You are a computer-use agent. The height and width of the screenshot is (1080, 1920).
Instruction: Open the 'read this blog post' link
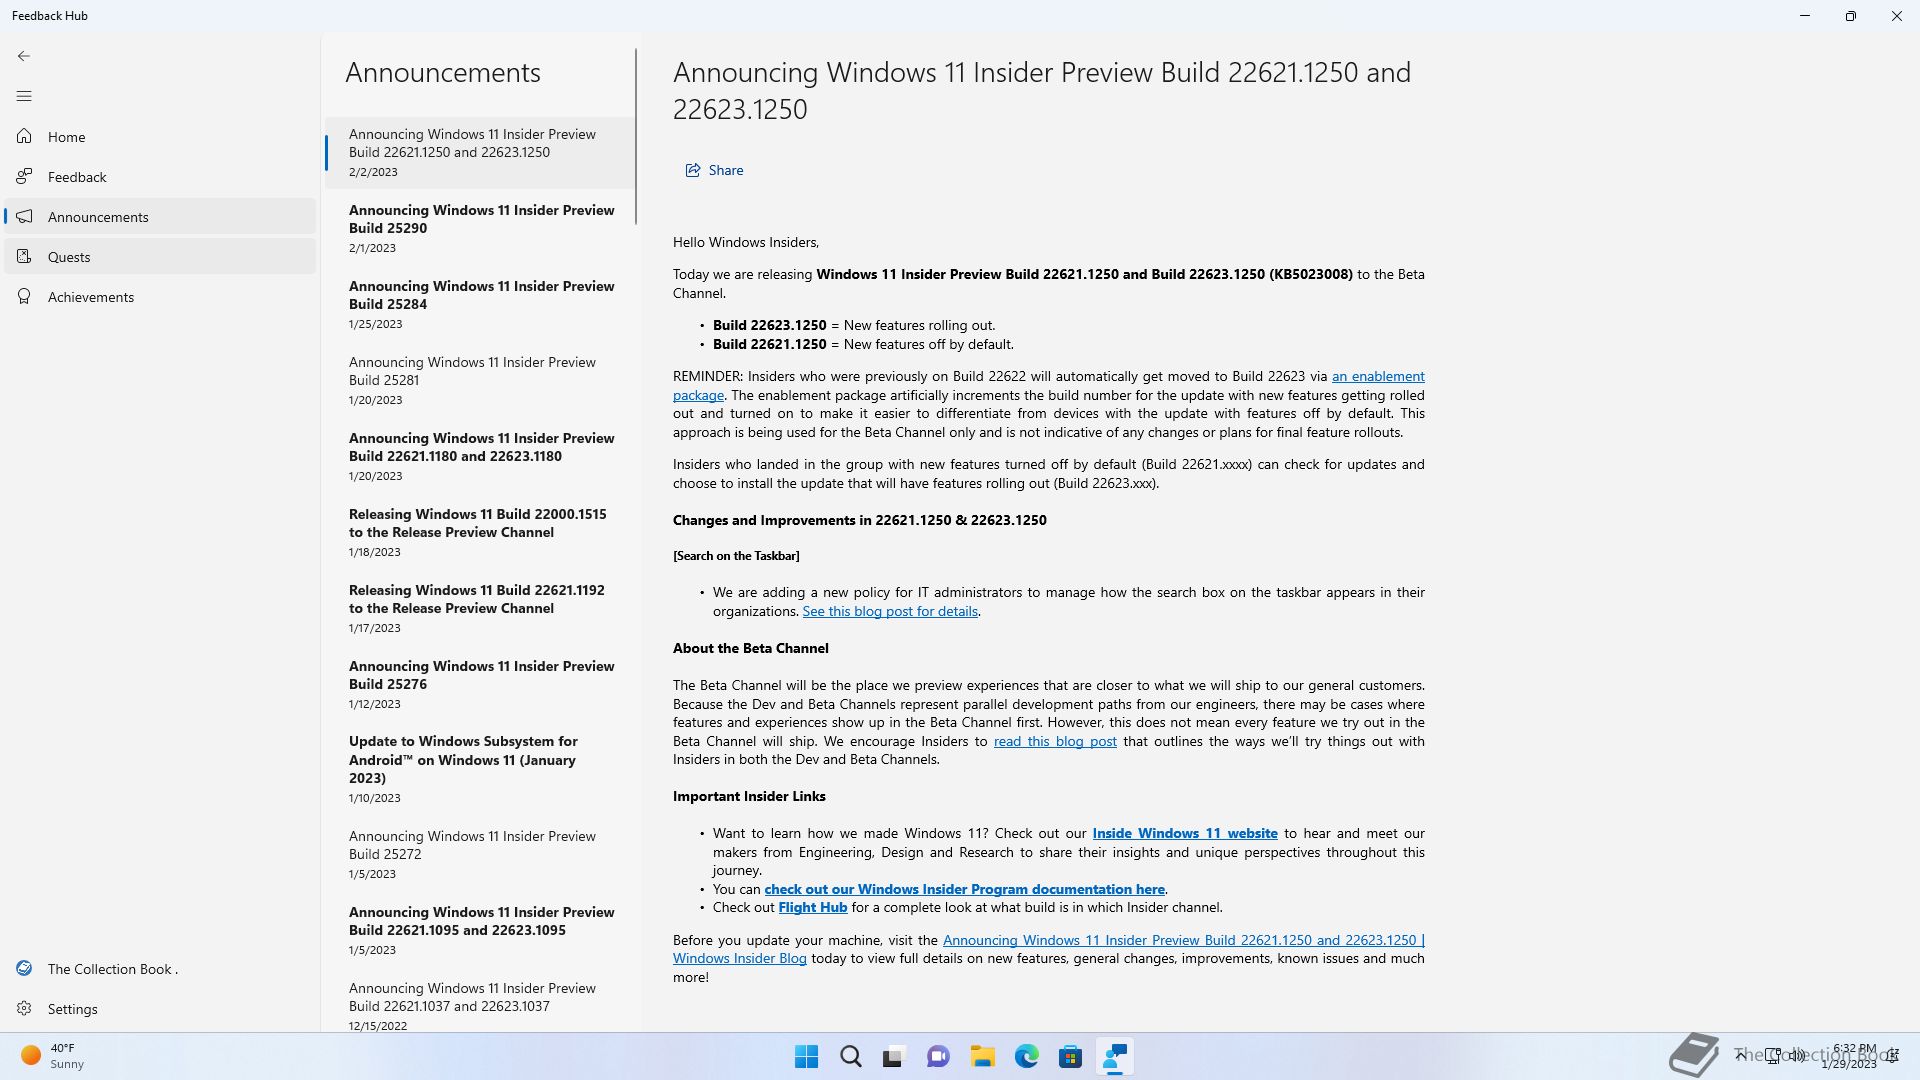click(x=1055, y=741)
